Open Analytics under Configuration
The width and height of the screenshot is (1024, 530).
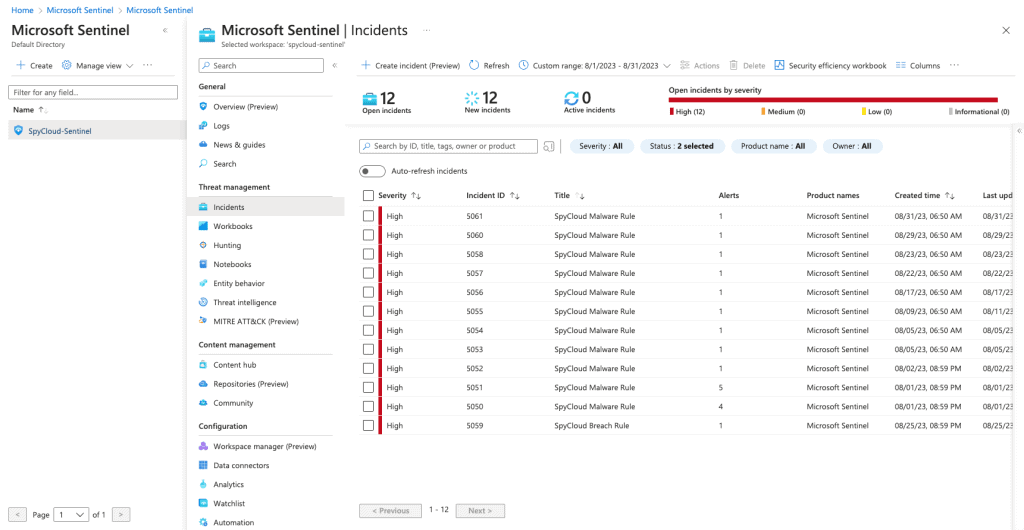(x=228, y=484)
